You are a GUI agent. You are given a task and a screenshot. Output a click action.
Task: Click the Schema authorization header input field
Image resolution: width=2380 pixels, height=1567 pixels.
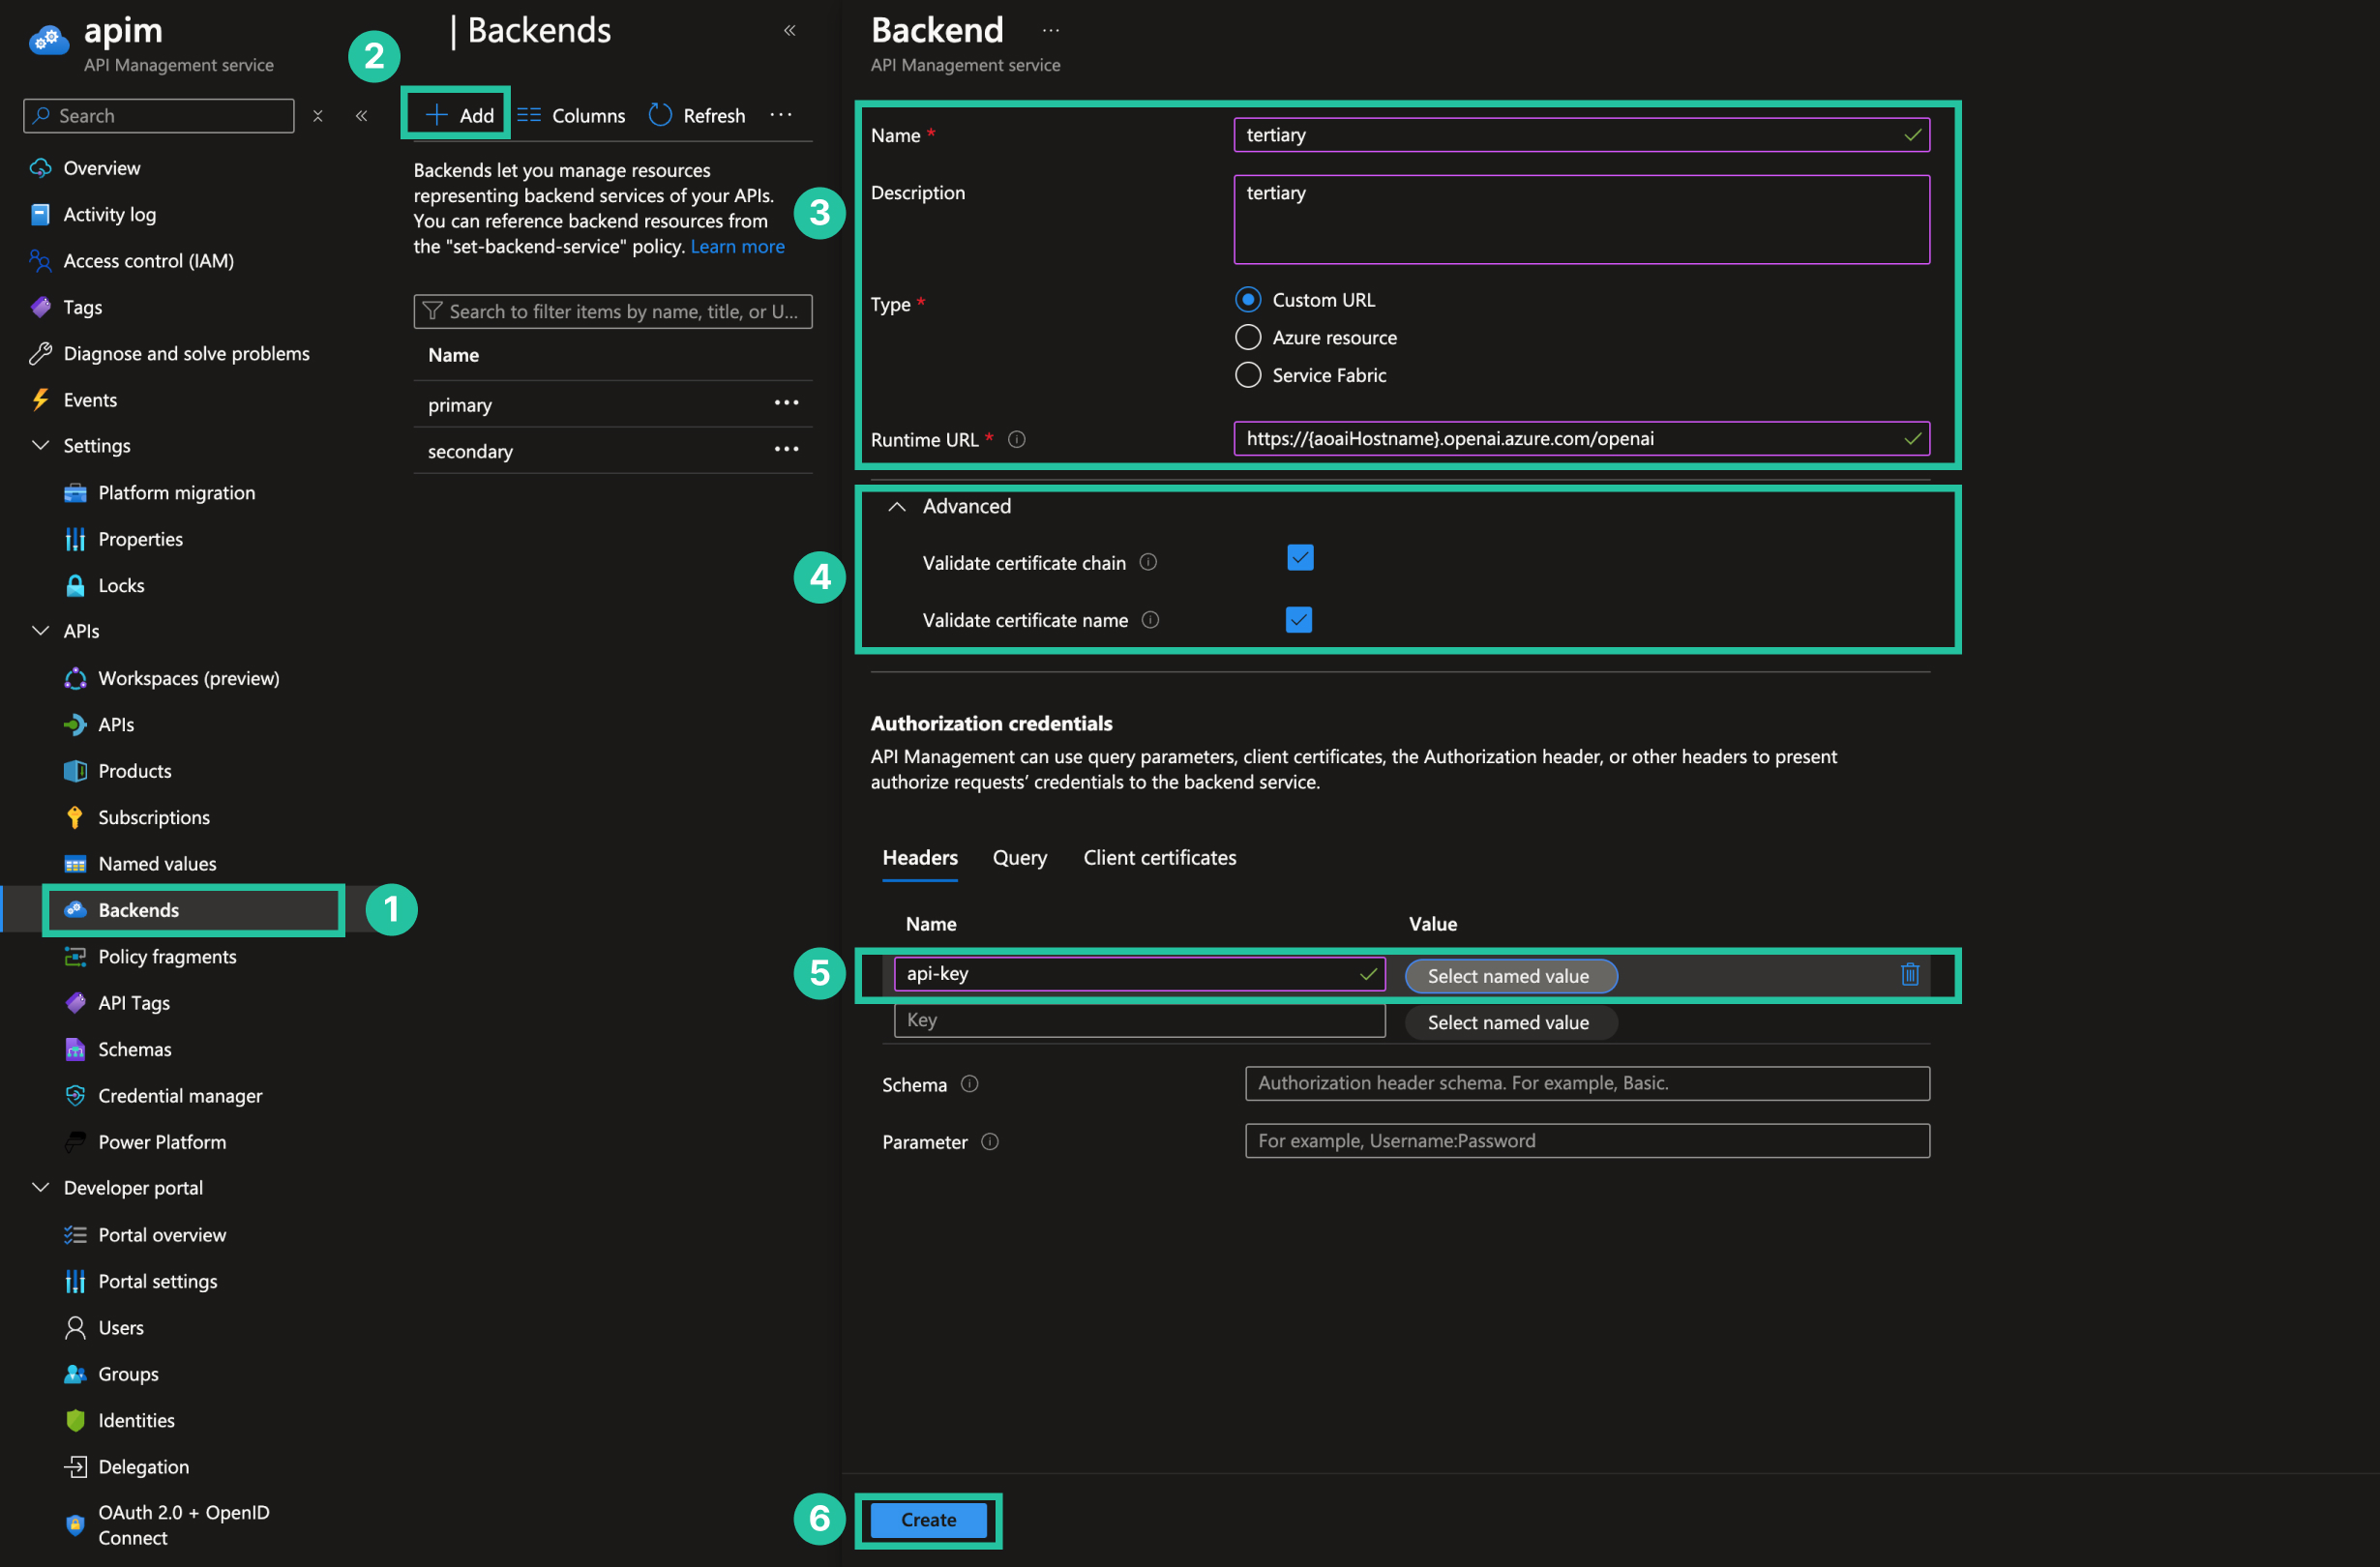tap(1587, 1083)
